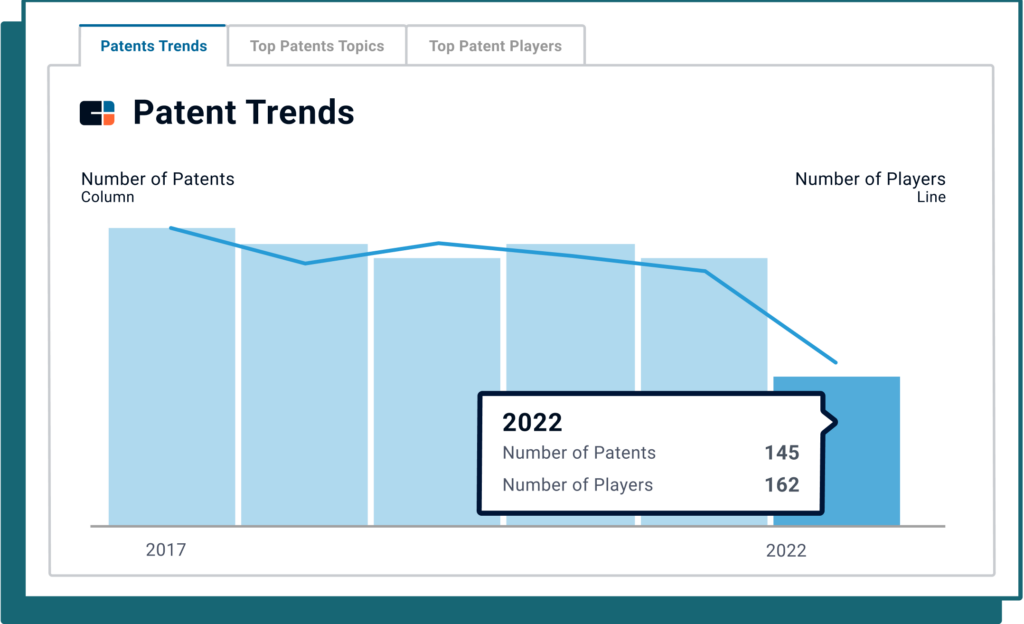Click the line endpoint above the 2022 column
This screenshot has width=1024, height=624.
click(836, 362)
